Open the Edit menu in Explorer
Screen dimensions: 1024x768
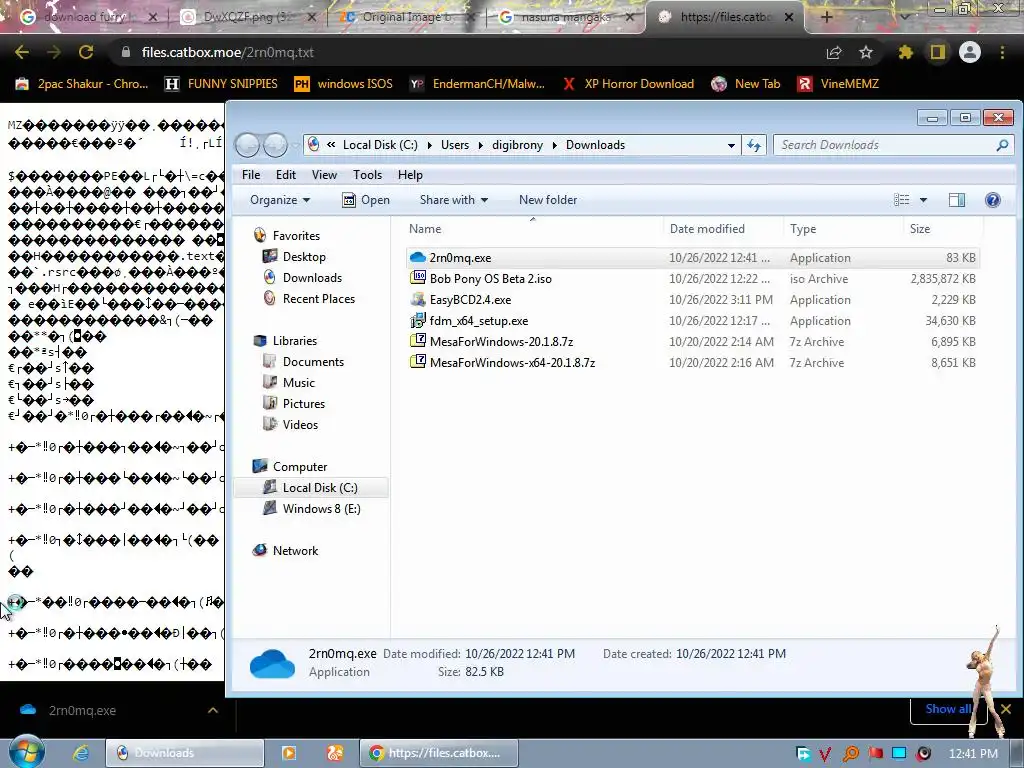(285, 174)
